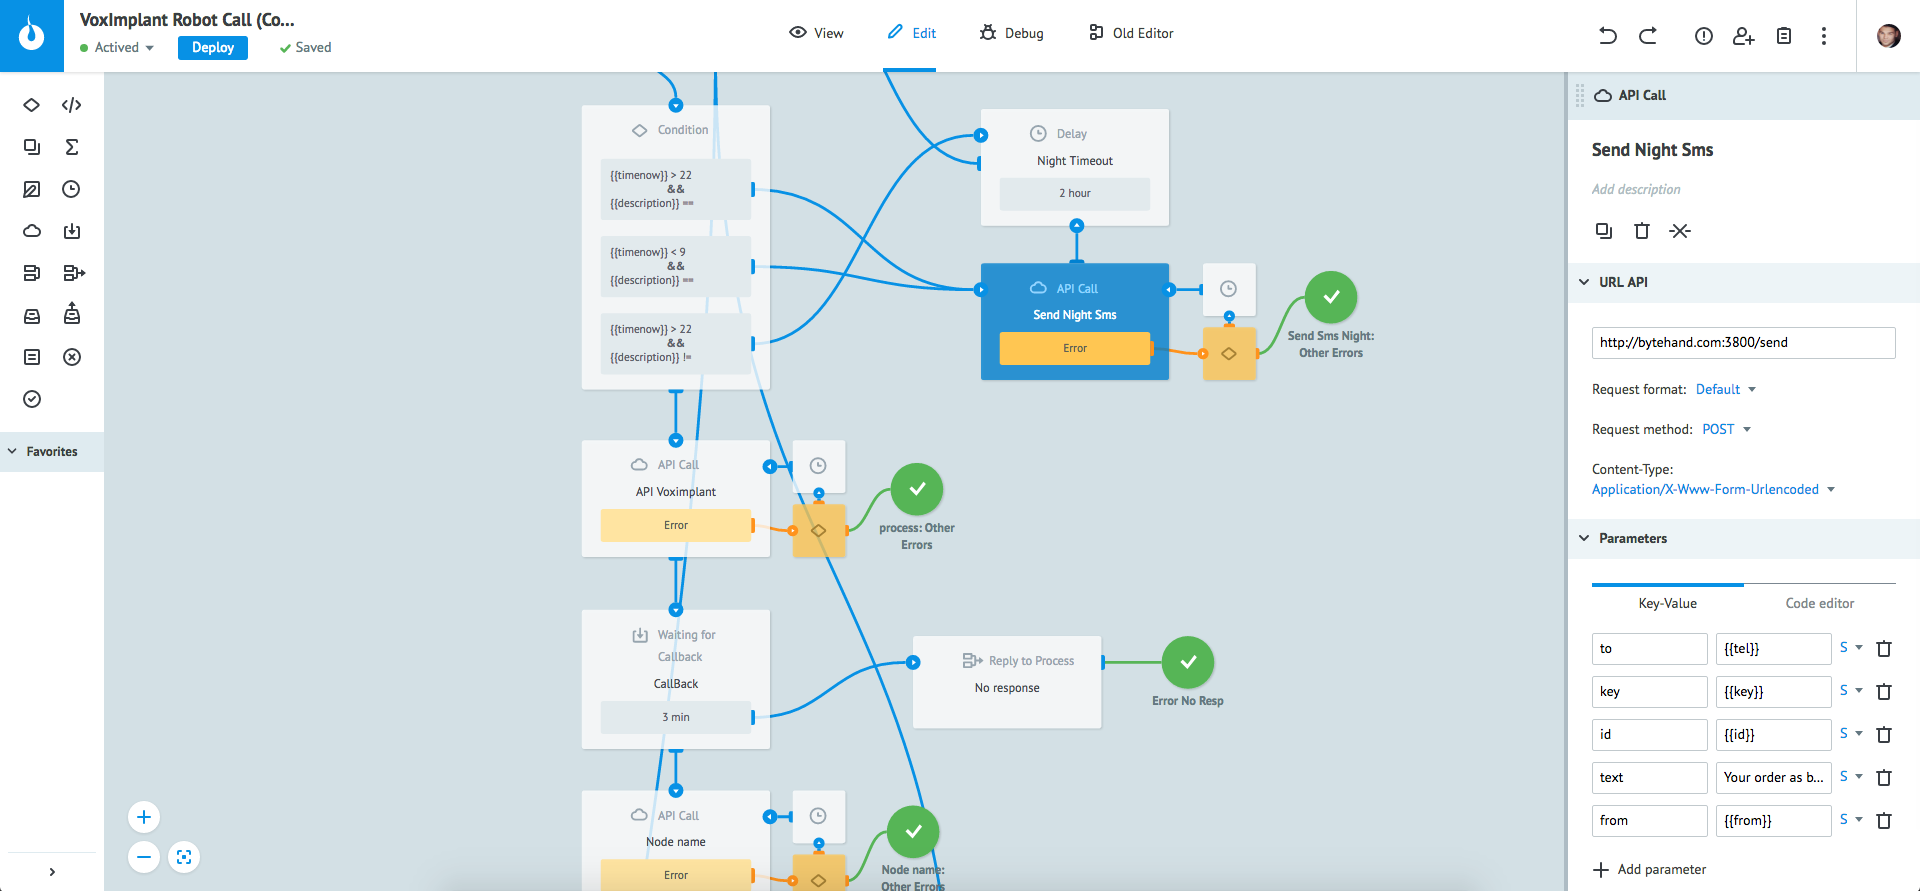This screenshot has height=891, width=1920.
Task: Open the add collaborator icon
Action: click(1743, 36)
